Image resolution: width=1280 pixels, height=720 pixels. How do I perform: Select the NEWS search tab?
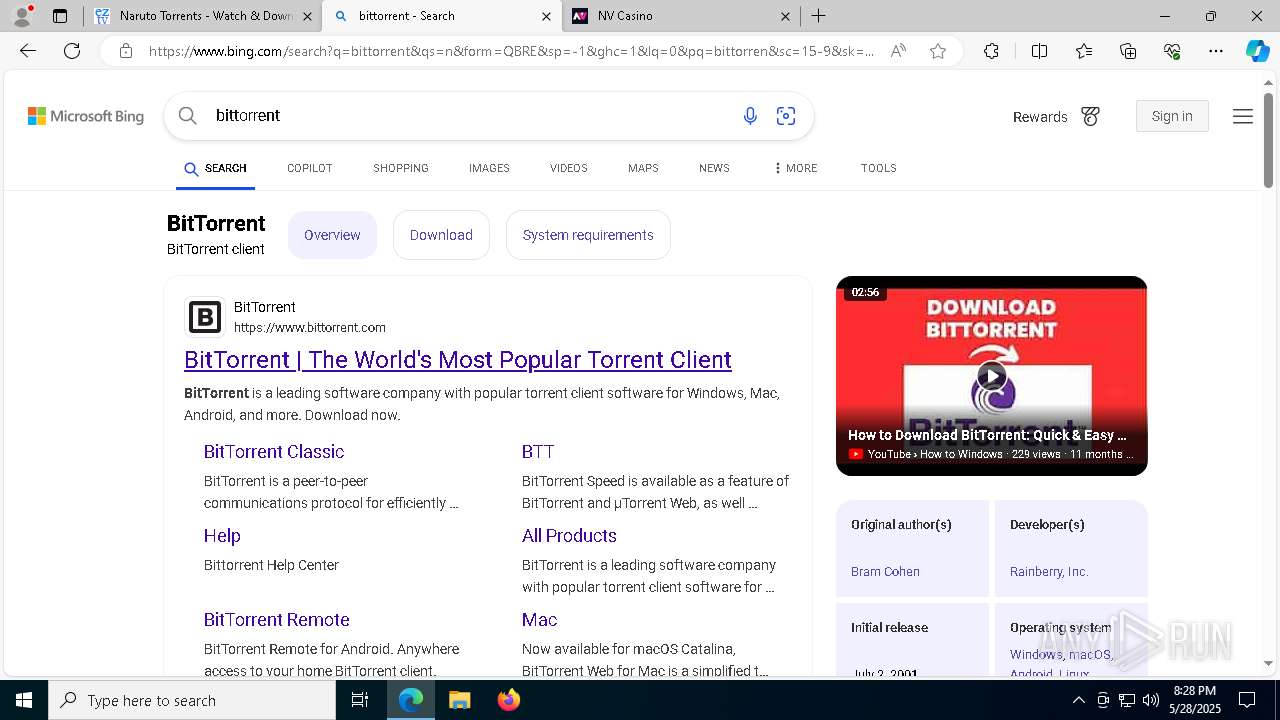tap(714, 168)
